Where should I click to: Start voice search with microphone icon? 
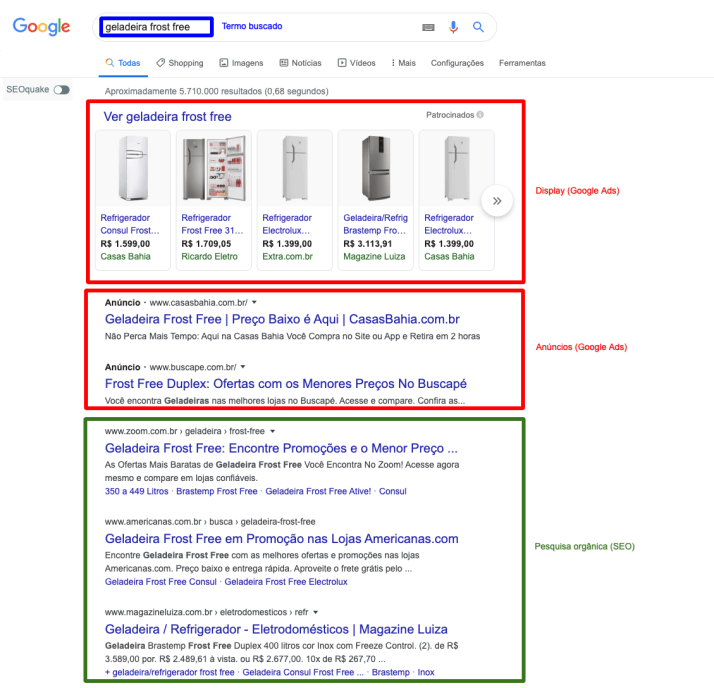click(x=453, y=27)
